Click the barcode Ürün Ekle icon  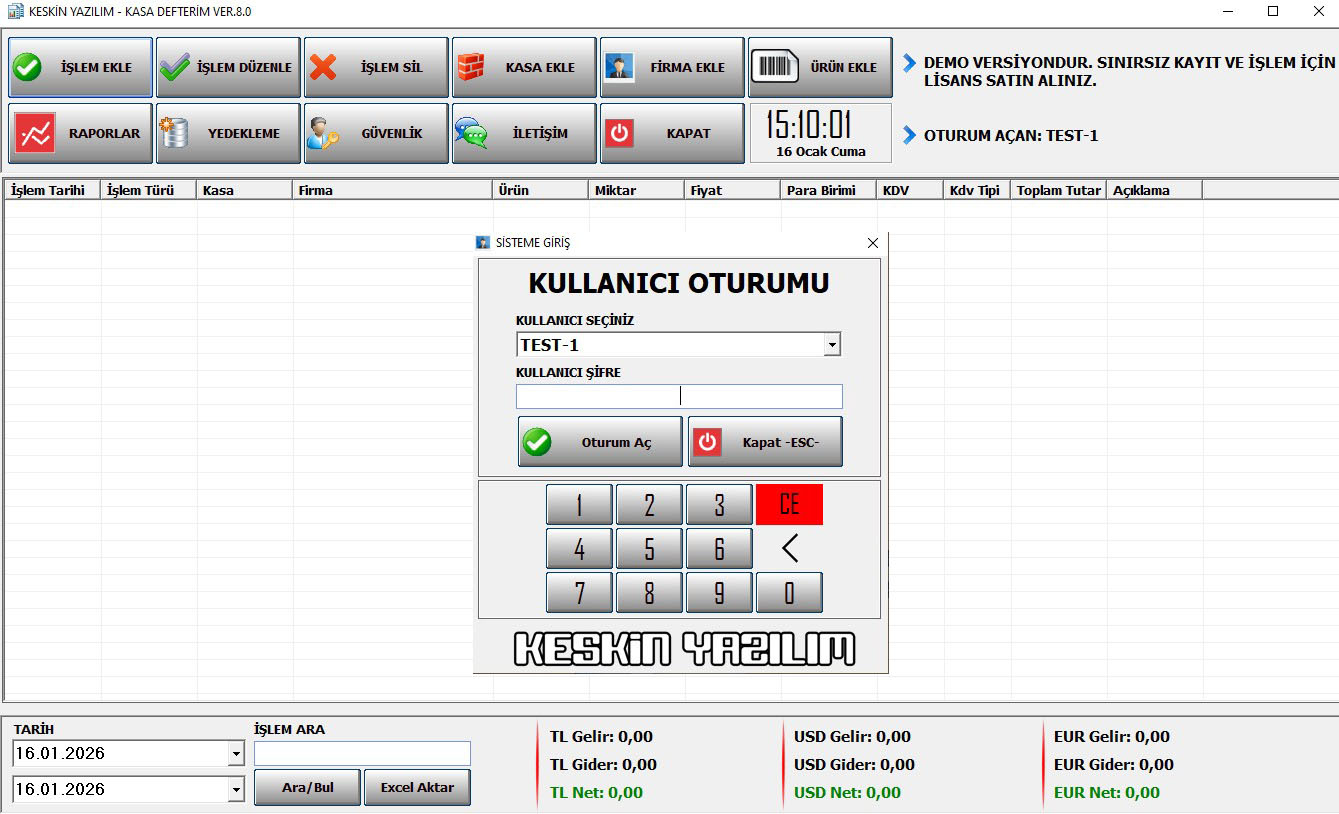pos(776,68)
